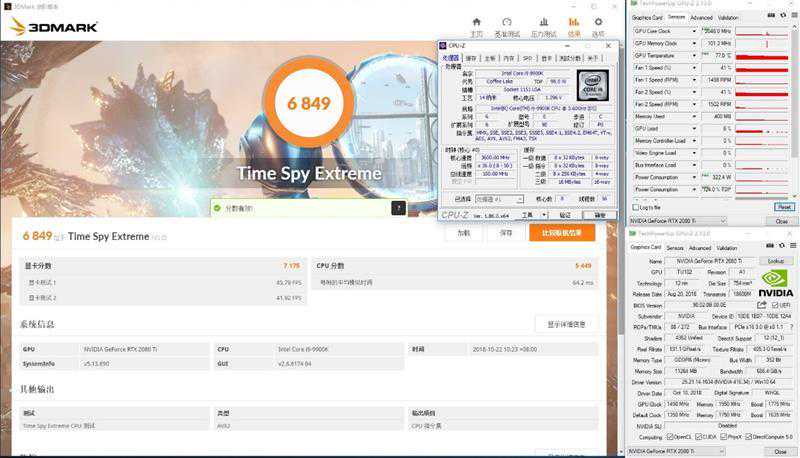Open SPD tab in CPU-Z
Viewport: 800px width, 458px height.
[x=527, y=58]
